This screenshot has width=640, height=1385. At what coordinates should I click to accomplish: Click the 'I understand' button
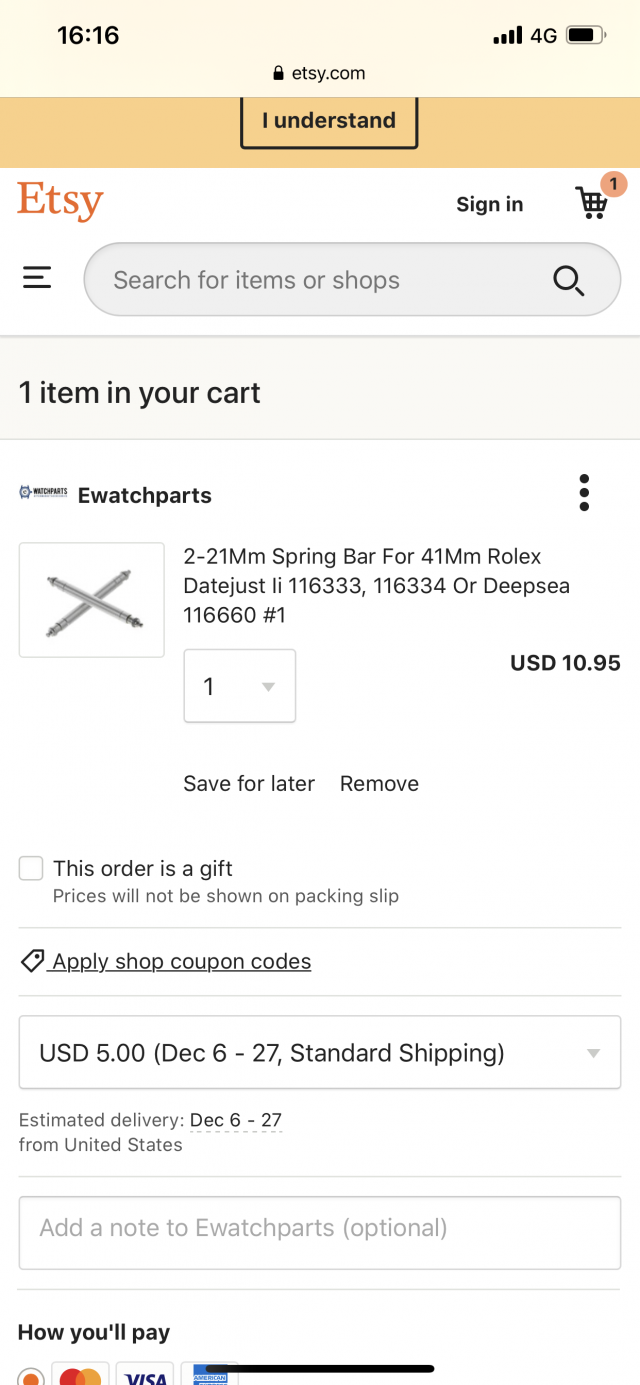pyautogui.click(x=329, y=121)
